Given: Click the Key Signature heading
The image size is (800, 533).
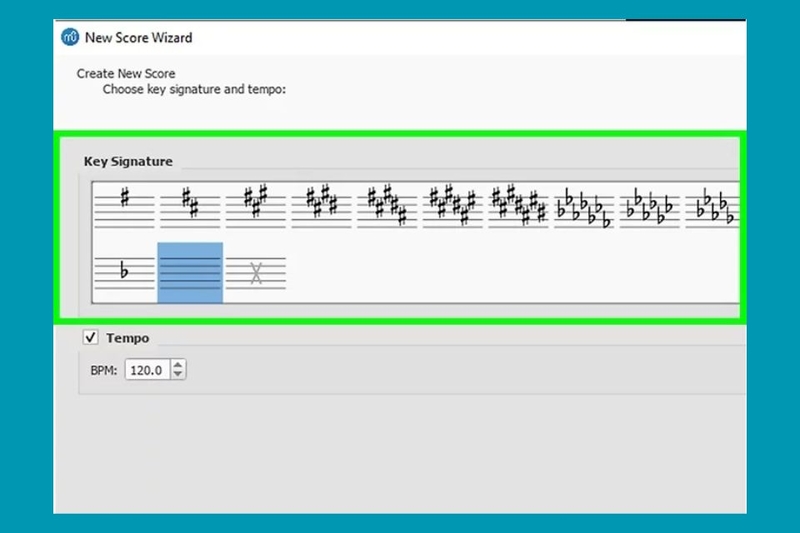Looking at the screenshot, I should (128, 161).
